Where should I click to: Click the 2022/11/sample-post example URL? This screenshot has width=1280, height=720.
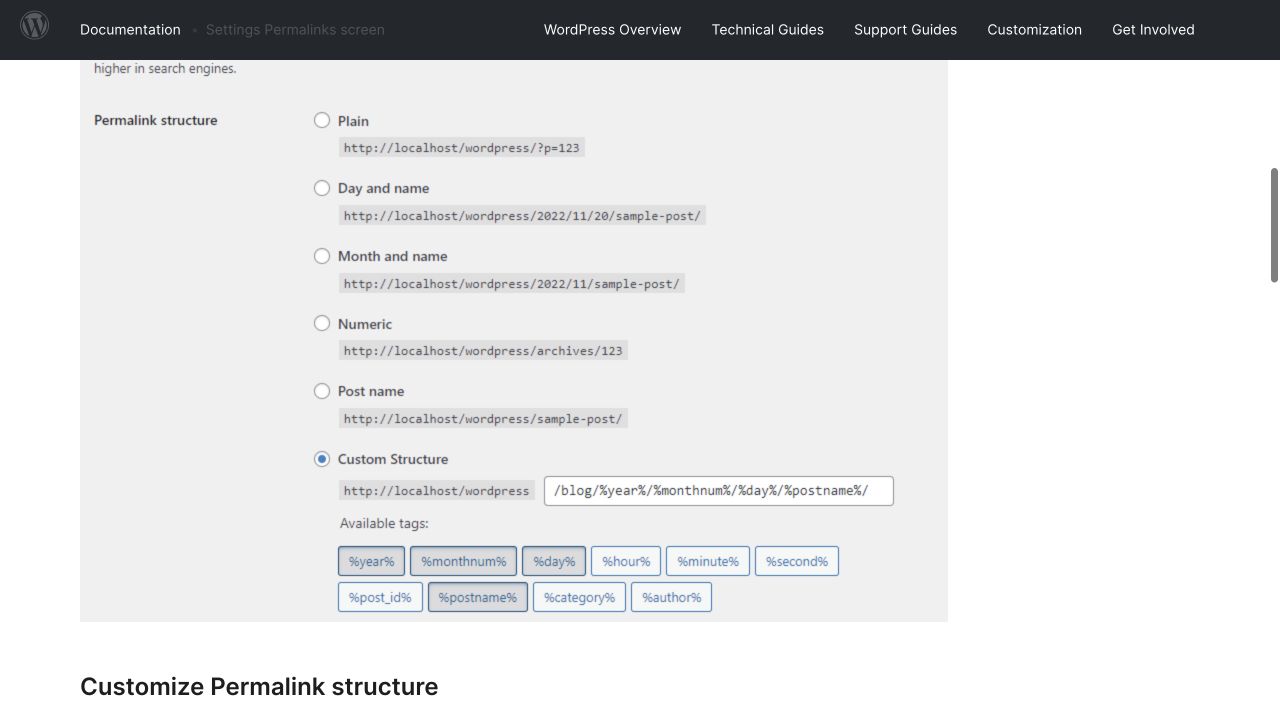pyautogui.click(x=512, y=284)
